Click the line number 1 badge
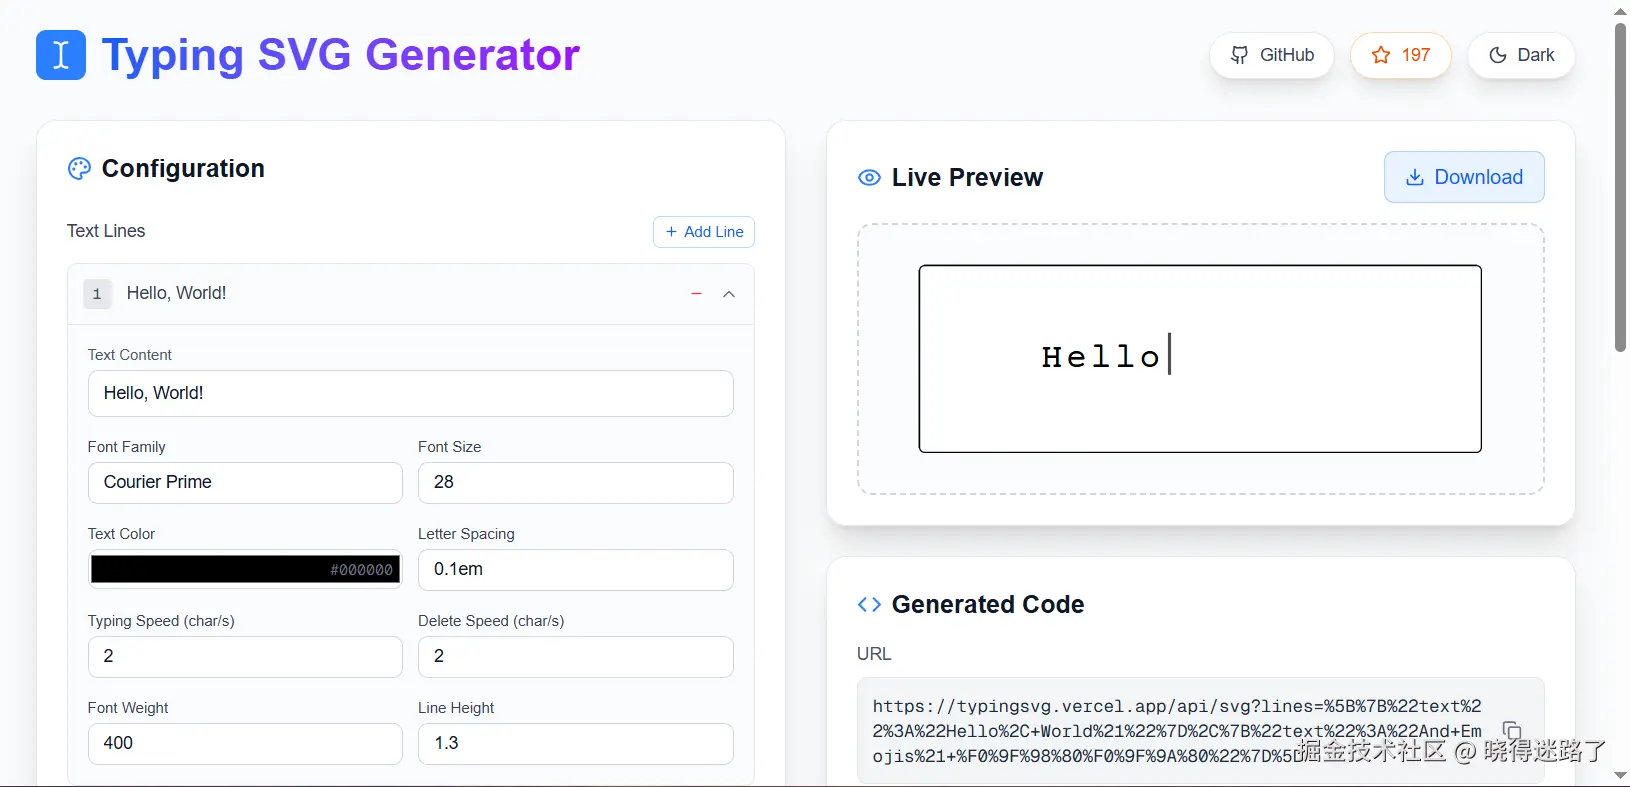This screenshot has width=1630, height=787. [97, 294]
